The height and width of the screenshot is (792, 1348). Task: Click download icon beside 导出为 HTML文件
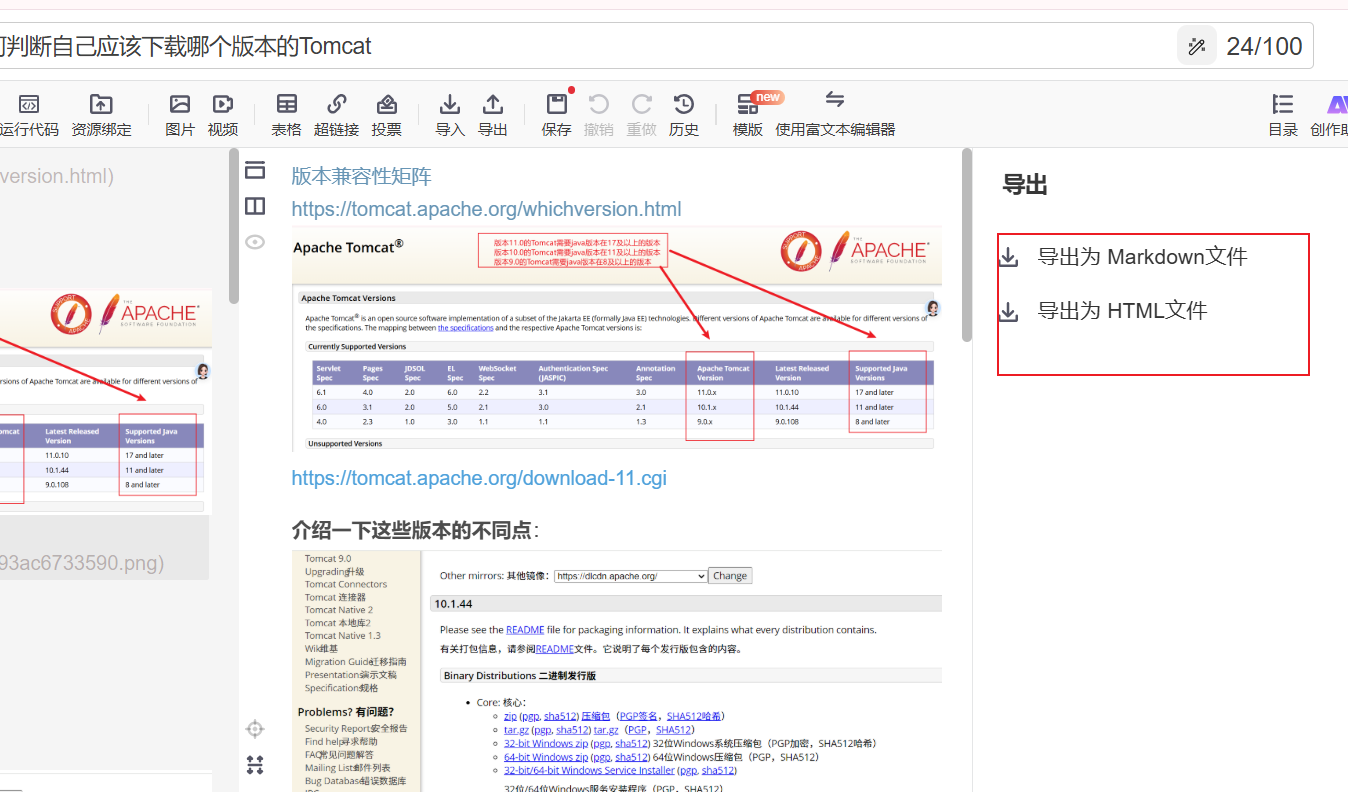tap(1010, 312)
